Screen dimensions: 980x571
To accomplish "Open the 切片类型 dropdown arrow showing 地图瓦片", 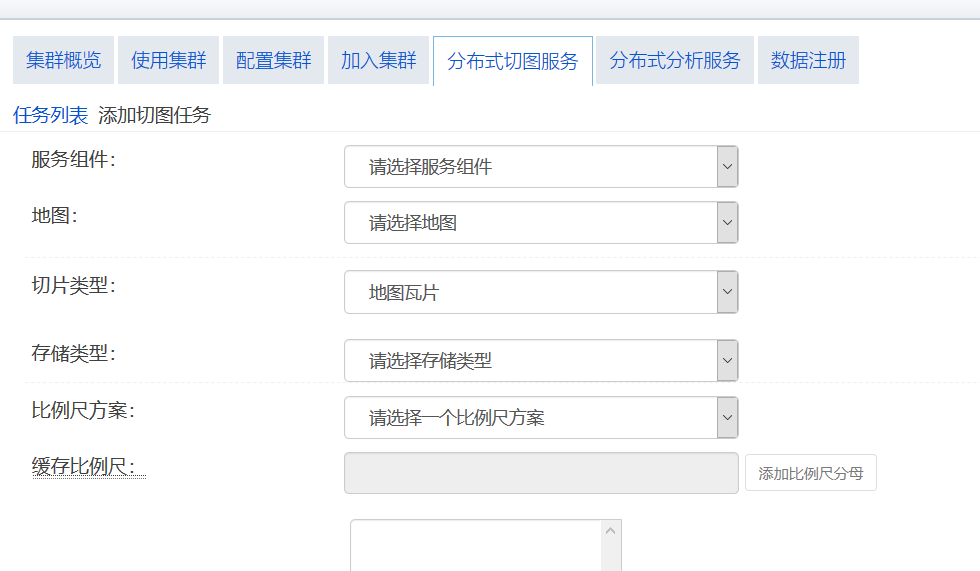I will 727,292.
